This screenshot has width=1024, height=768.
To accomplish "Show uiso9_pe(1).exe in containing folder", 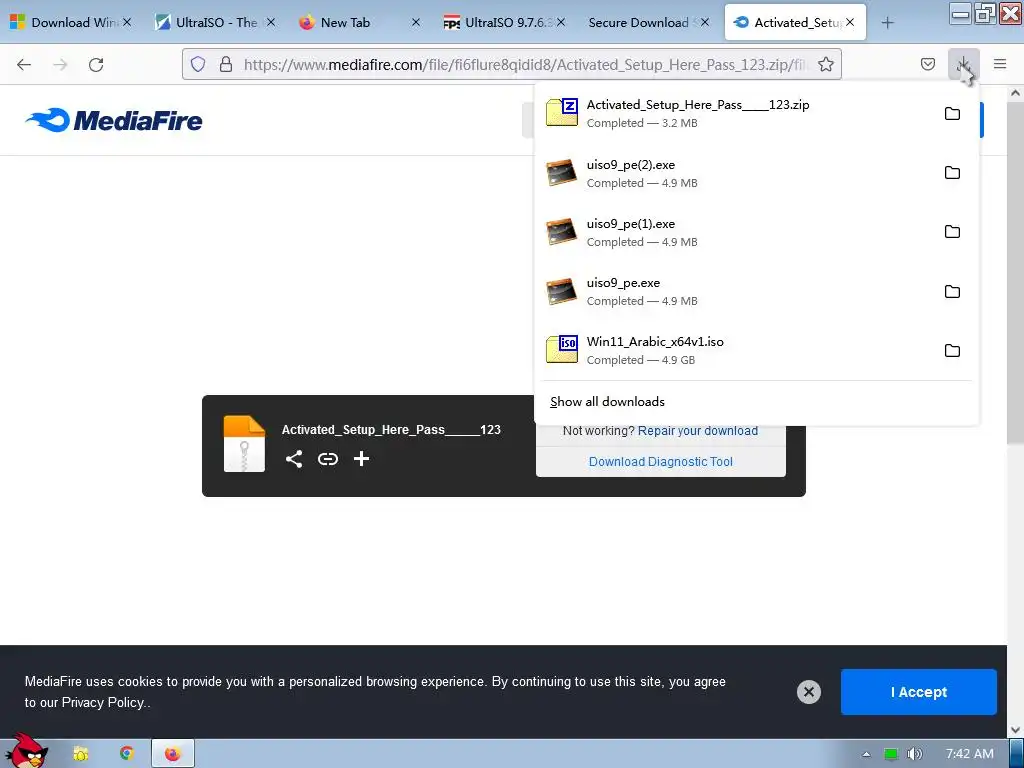I will point(952,232).
